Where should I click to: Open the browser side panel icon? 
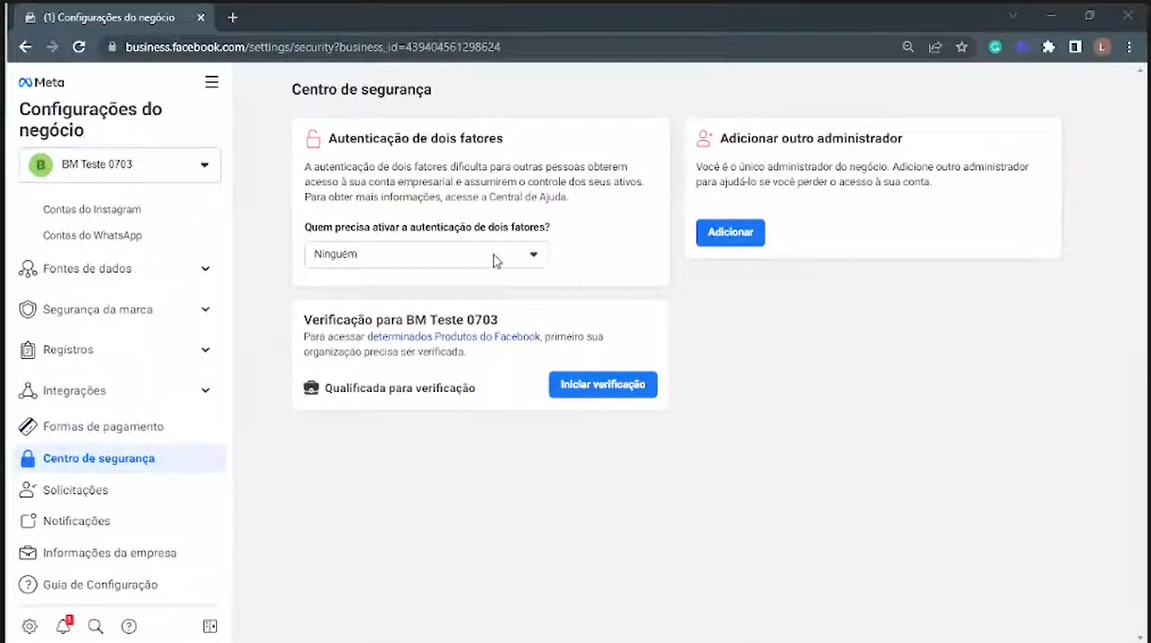(1075, 47)
